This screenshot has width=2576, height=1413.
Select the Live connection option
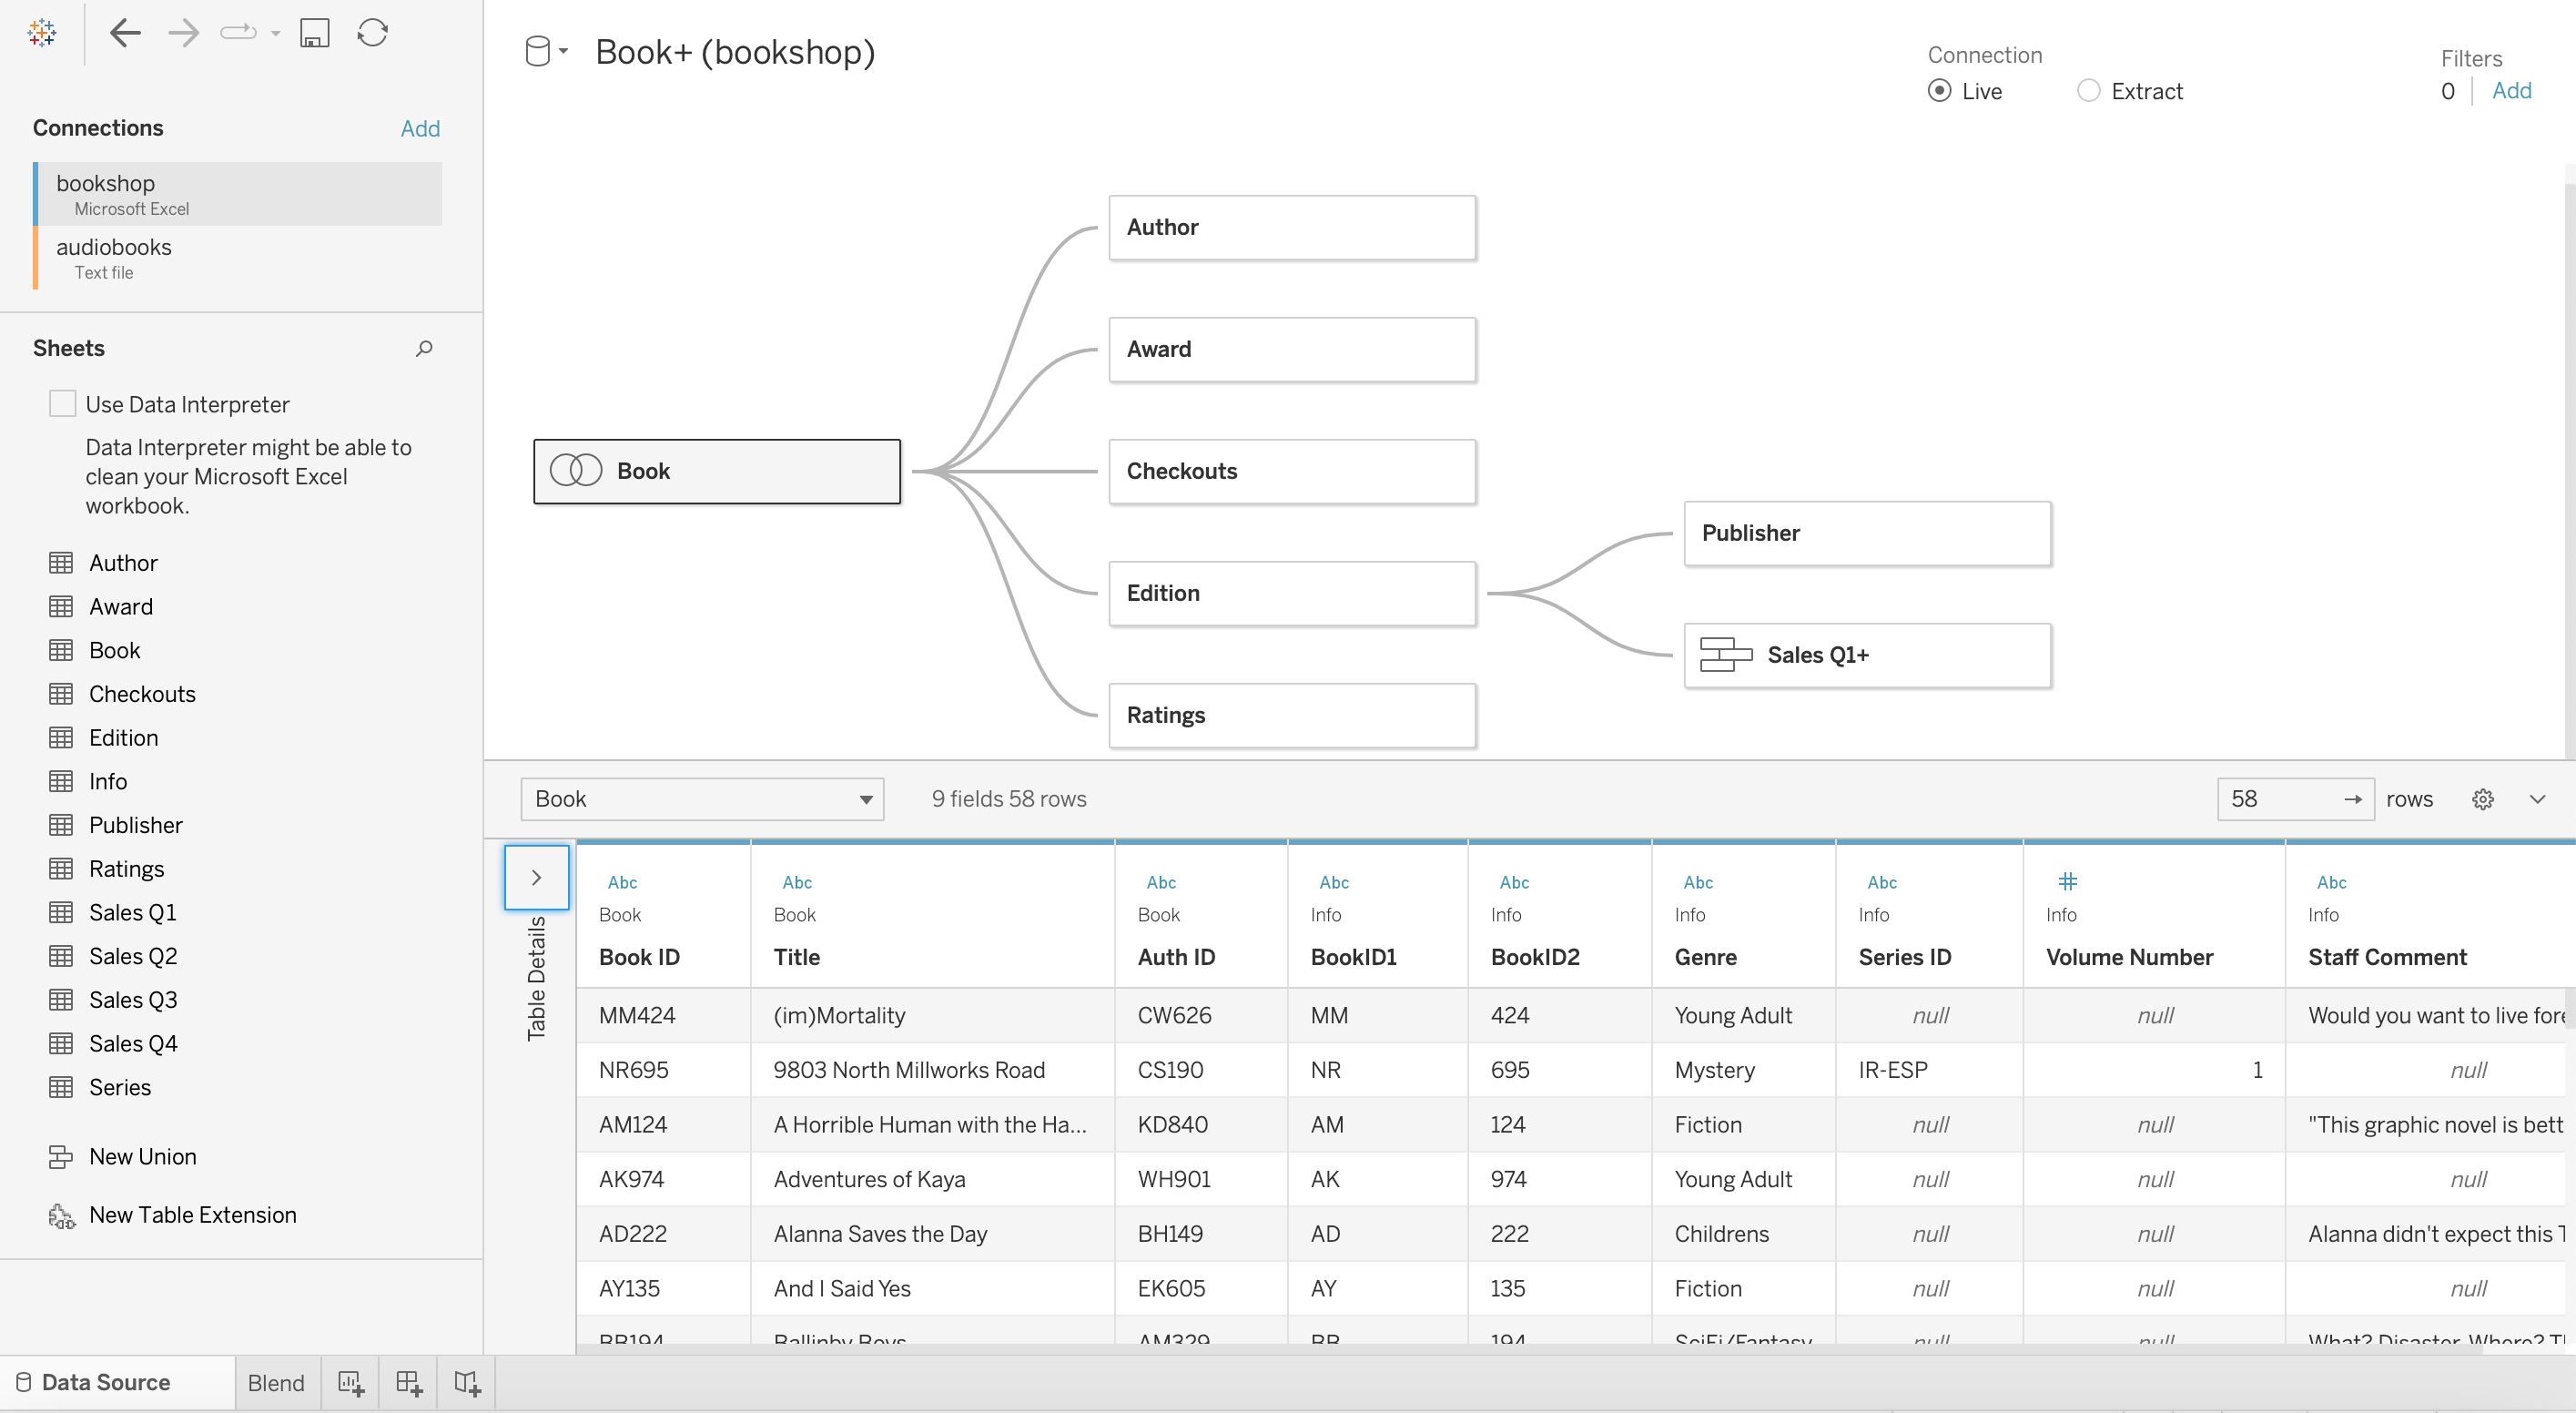pyautogui.click(x=1939, y=91)
